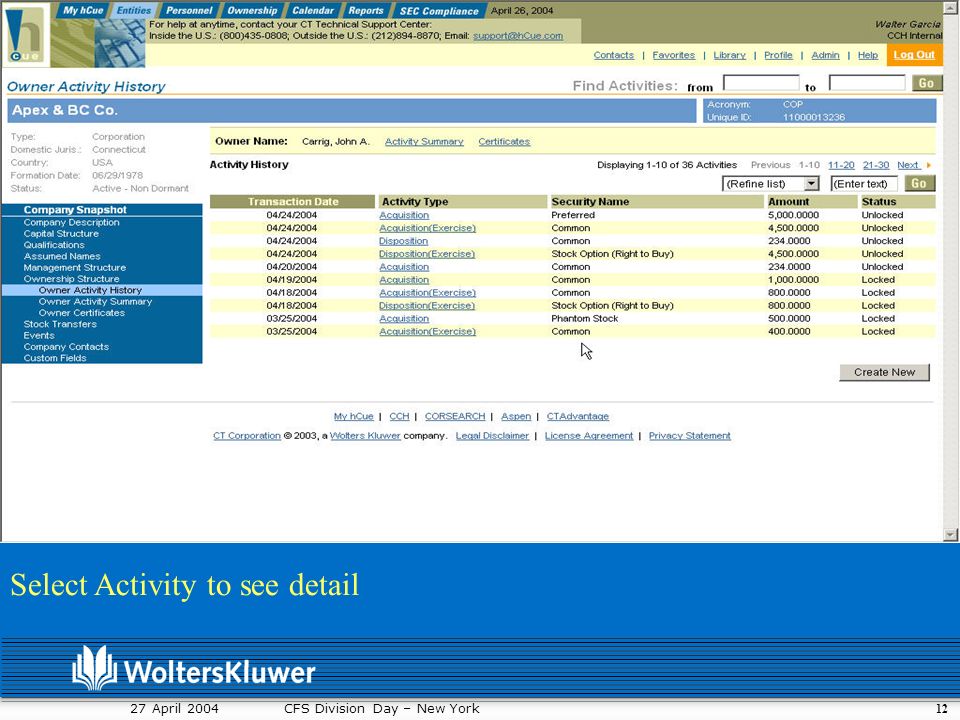Open the Profile link

778,55
